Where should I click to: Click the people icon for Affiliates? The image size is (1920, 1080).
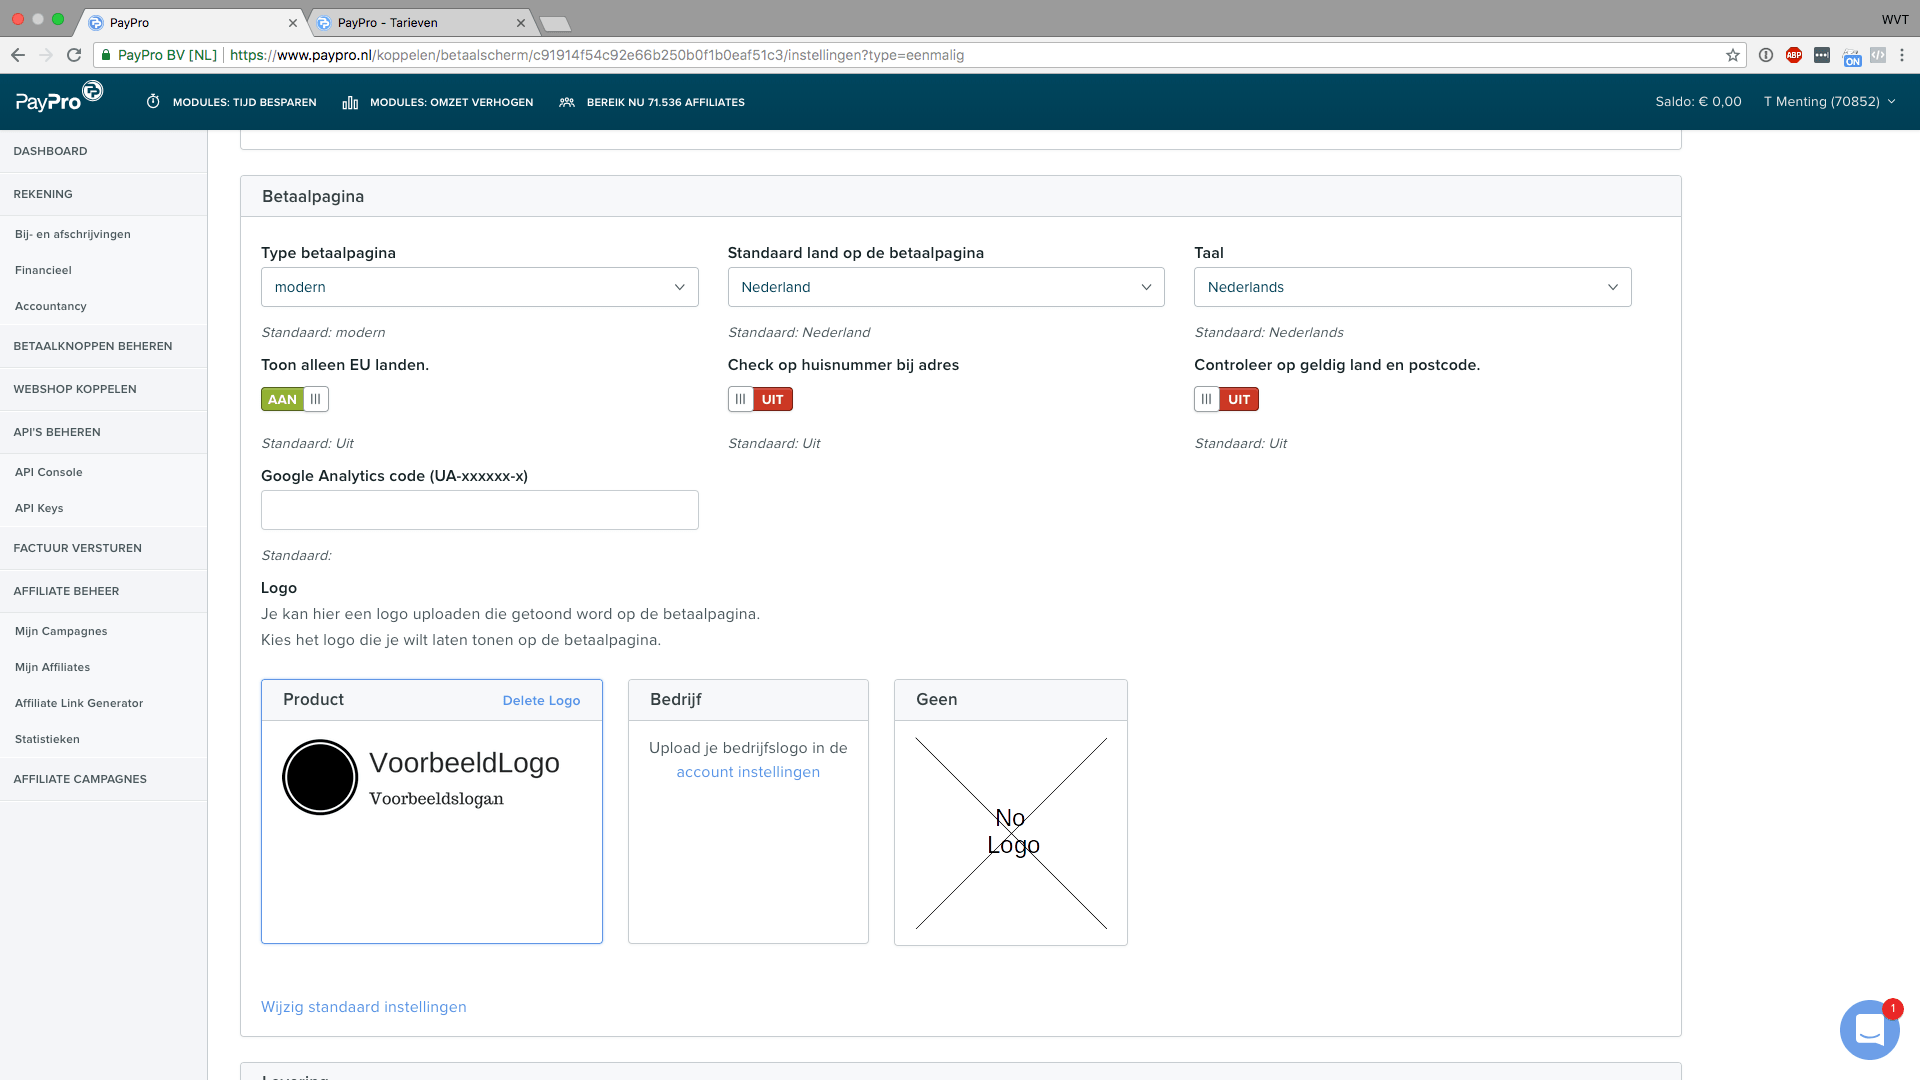click(x=567, y=102)
